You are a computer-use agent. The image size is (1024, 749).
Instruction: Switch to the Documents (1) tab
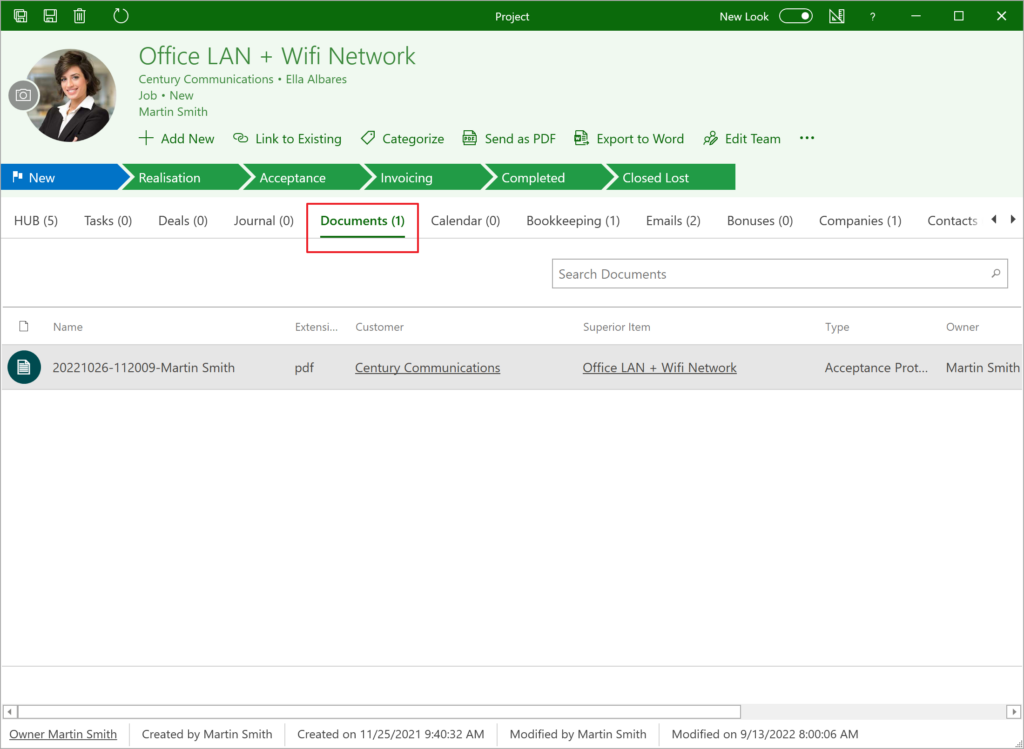pos(362,221)
